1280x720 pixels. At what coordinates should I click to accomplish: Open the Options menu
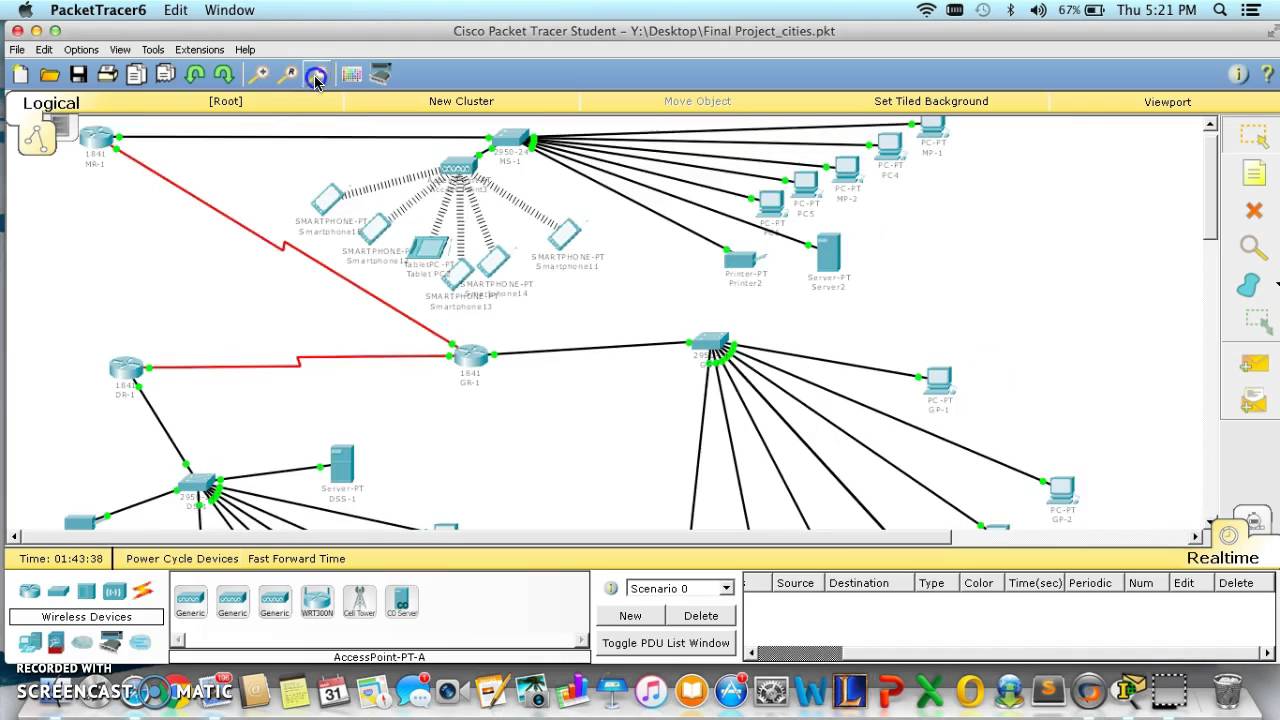click(x=81, y=49)
